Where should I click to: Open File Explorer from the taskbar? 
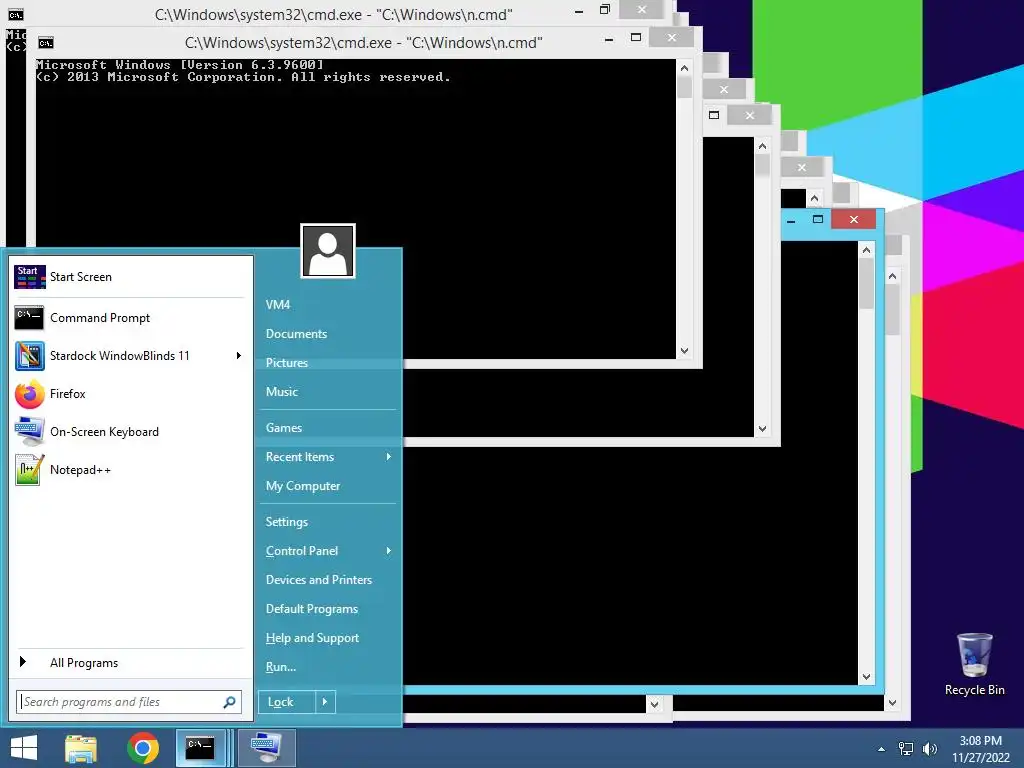[81, 748]
